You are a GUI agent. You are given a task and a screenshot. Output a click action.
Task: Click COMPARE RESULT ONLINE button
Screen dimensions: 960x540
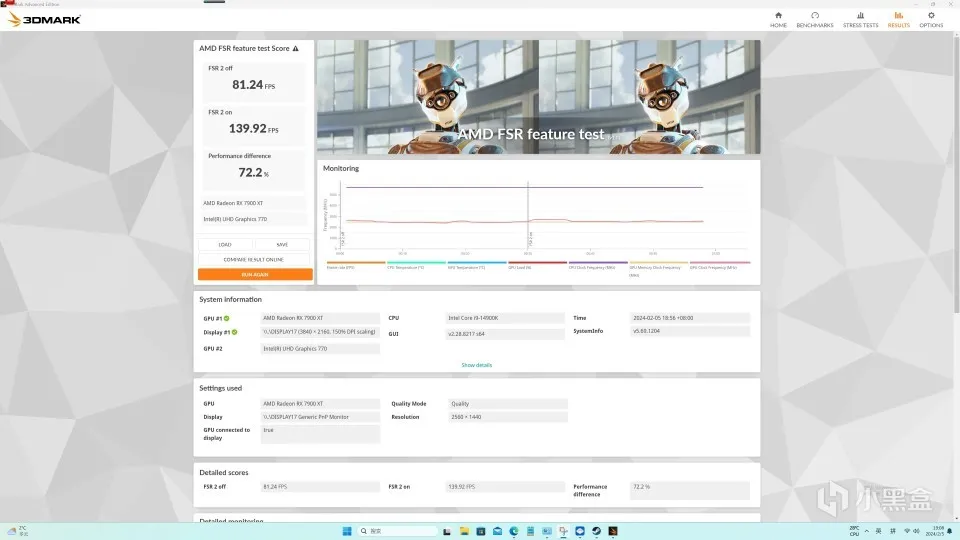pos(254,260)
